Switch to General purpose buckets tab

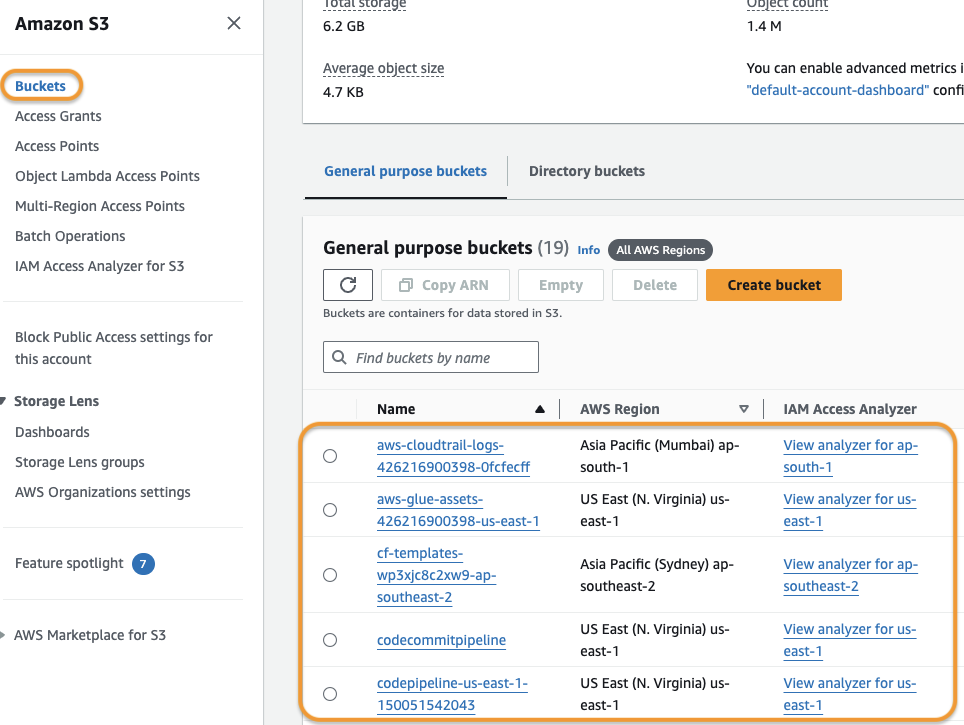tap(406, 171)
